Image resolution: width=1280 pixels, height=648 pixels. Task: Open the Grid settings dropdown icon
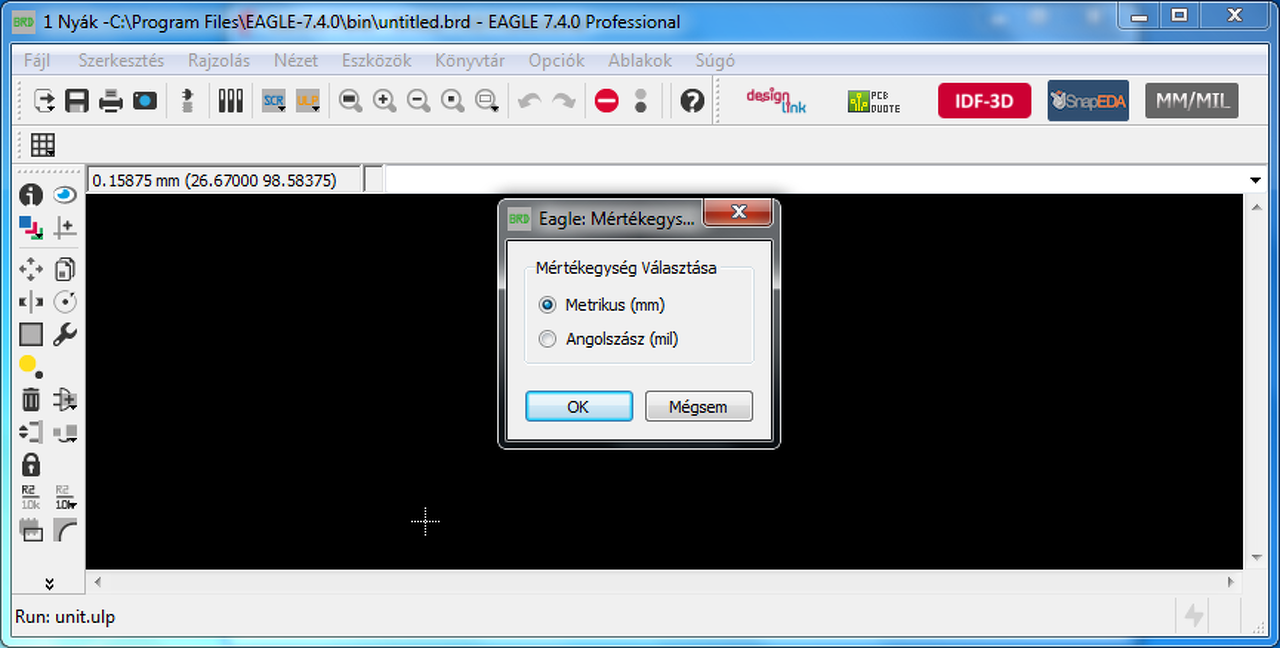pyautogui.click(x=42, y=145)
